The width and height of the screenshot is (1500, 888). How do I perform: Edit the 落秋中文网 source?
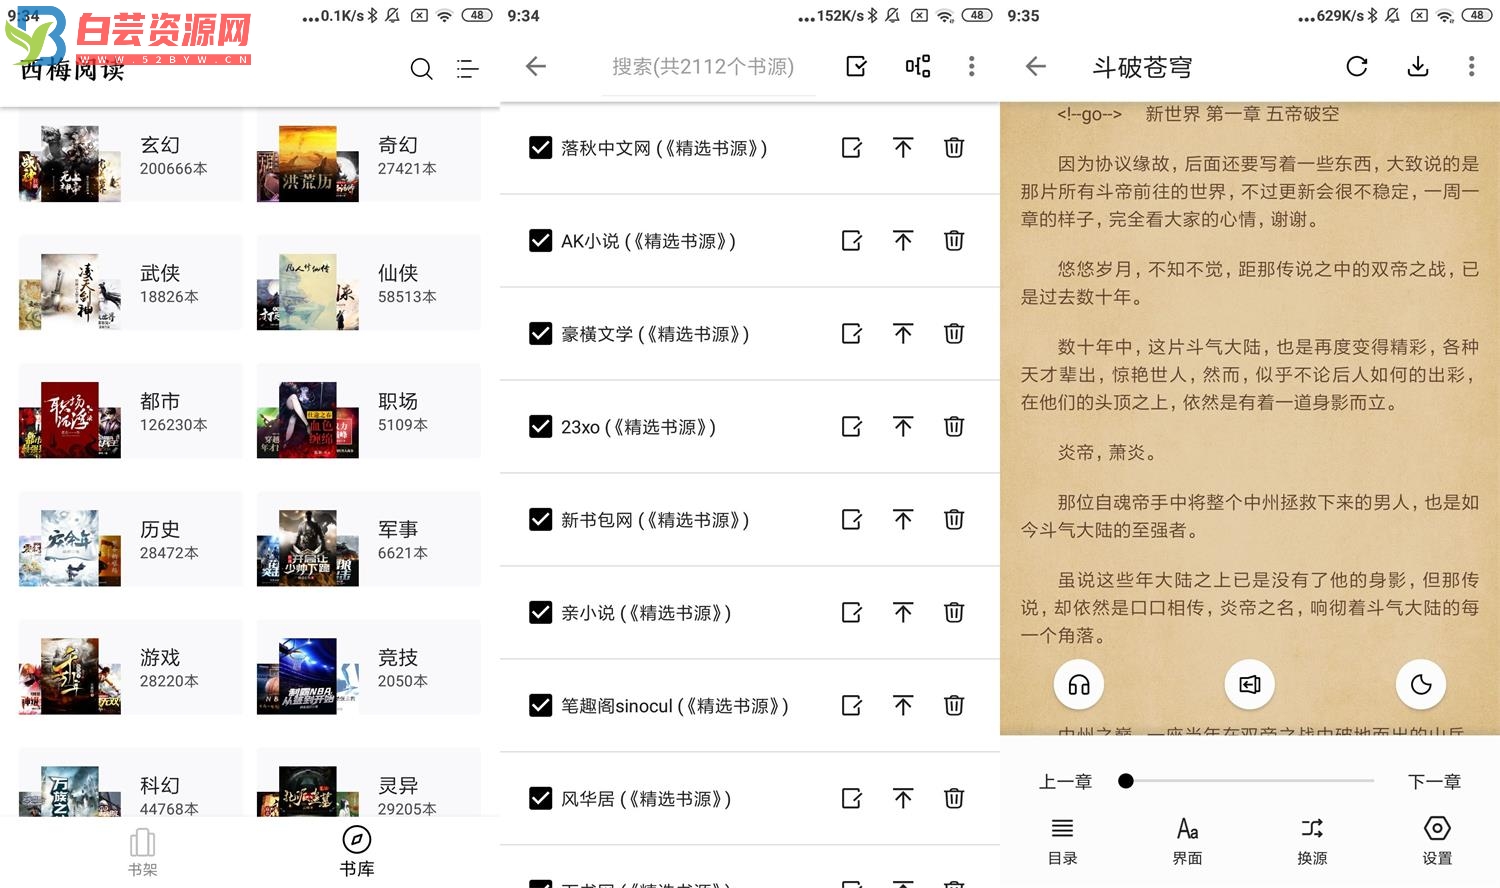852,148
